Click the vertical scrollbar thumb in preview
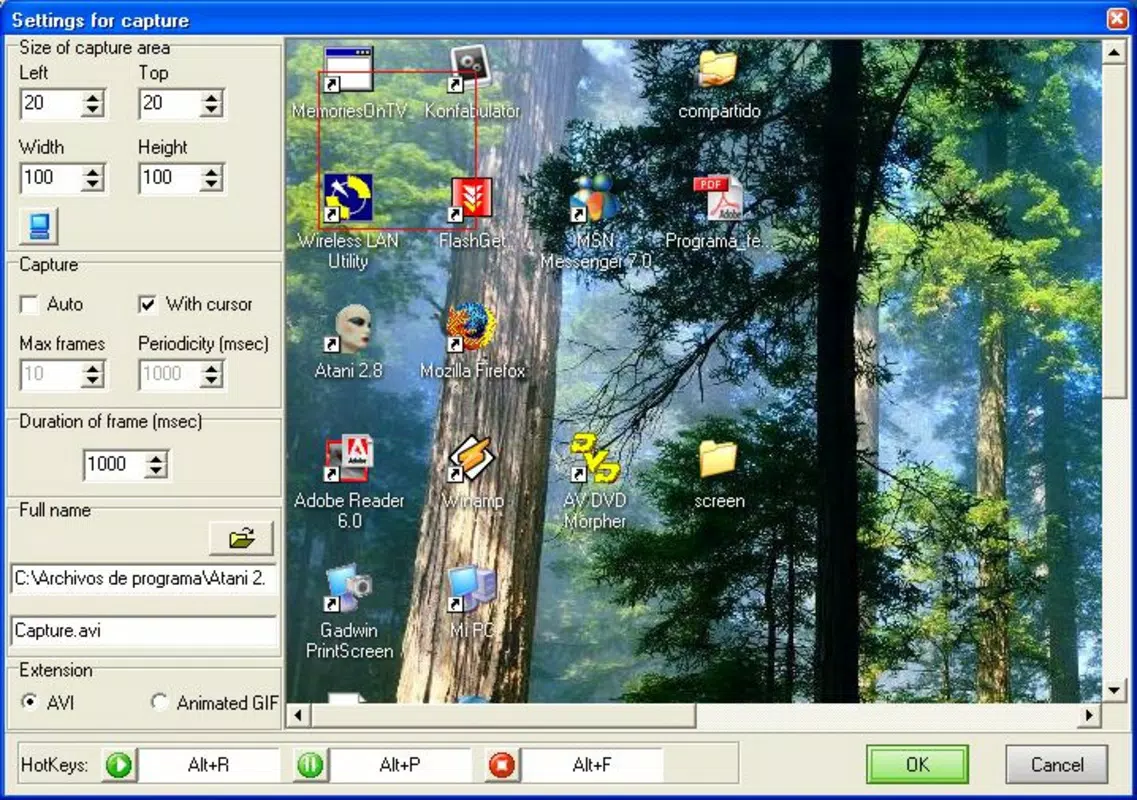The image size is (1137, 800). click(1114, 231)
